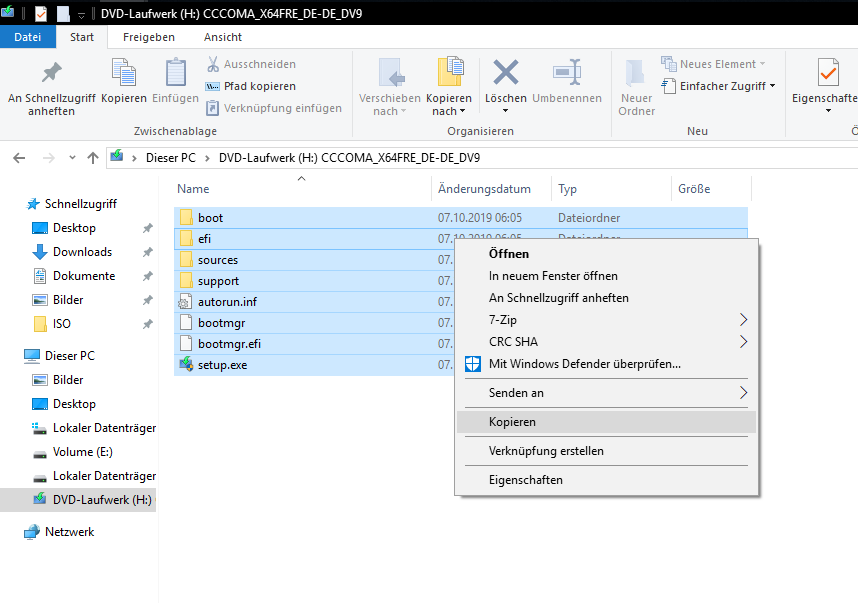Click the Windows Defender shield icon in context menu
This screenshot has width=858, height=603.
[473, 364]
